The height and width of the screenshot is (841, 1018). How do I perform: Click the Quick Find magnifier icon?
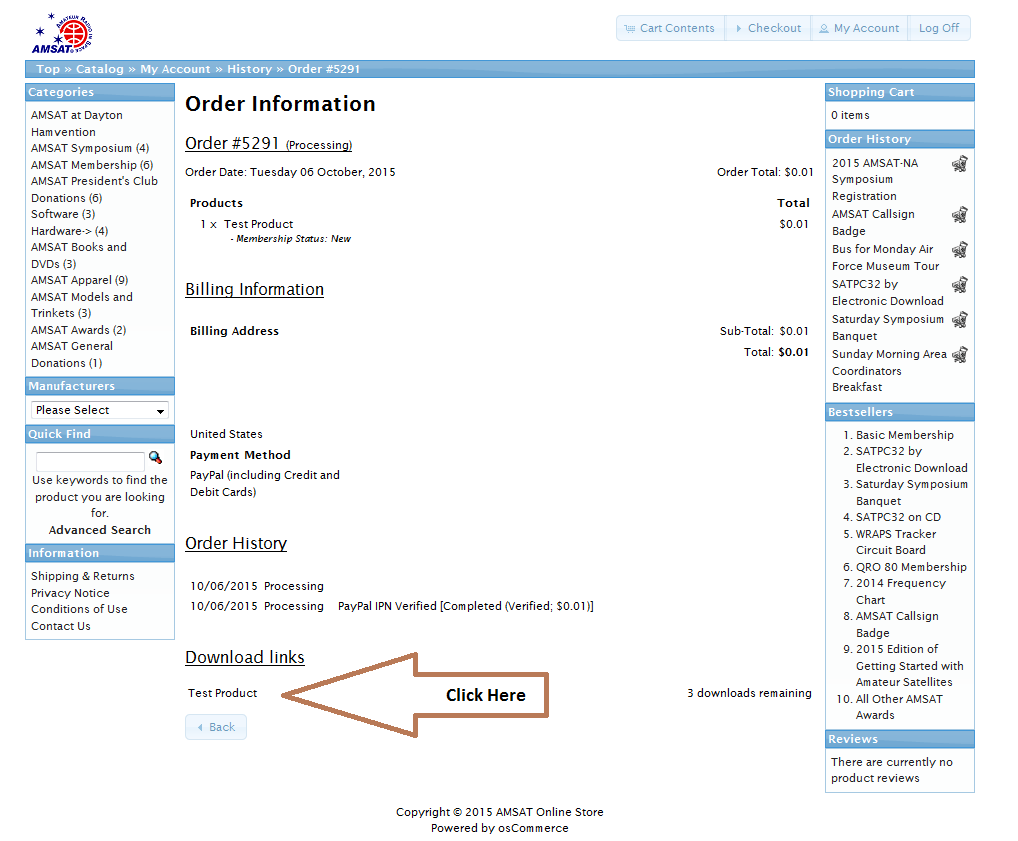pos(155,458)
